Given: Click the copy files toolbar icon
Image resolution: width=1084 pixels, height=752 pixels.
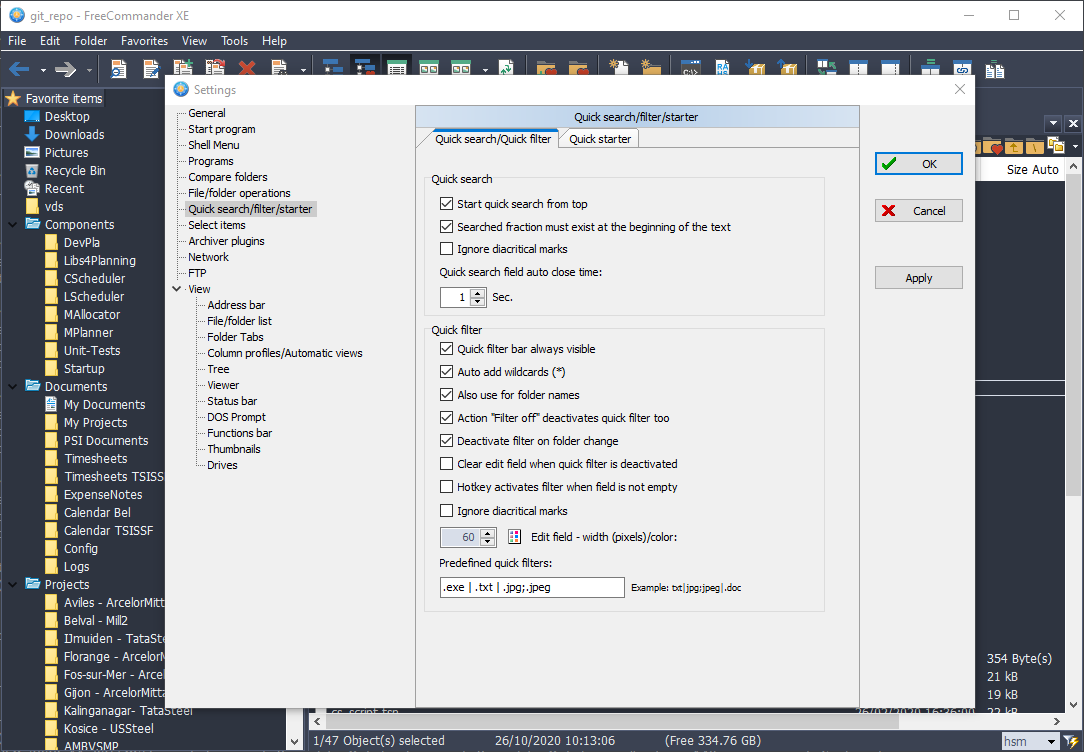Looking at the screenshot, I should coord(183,68).
